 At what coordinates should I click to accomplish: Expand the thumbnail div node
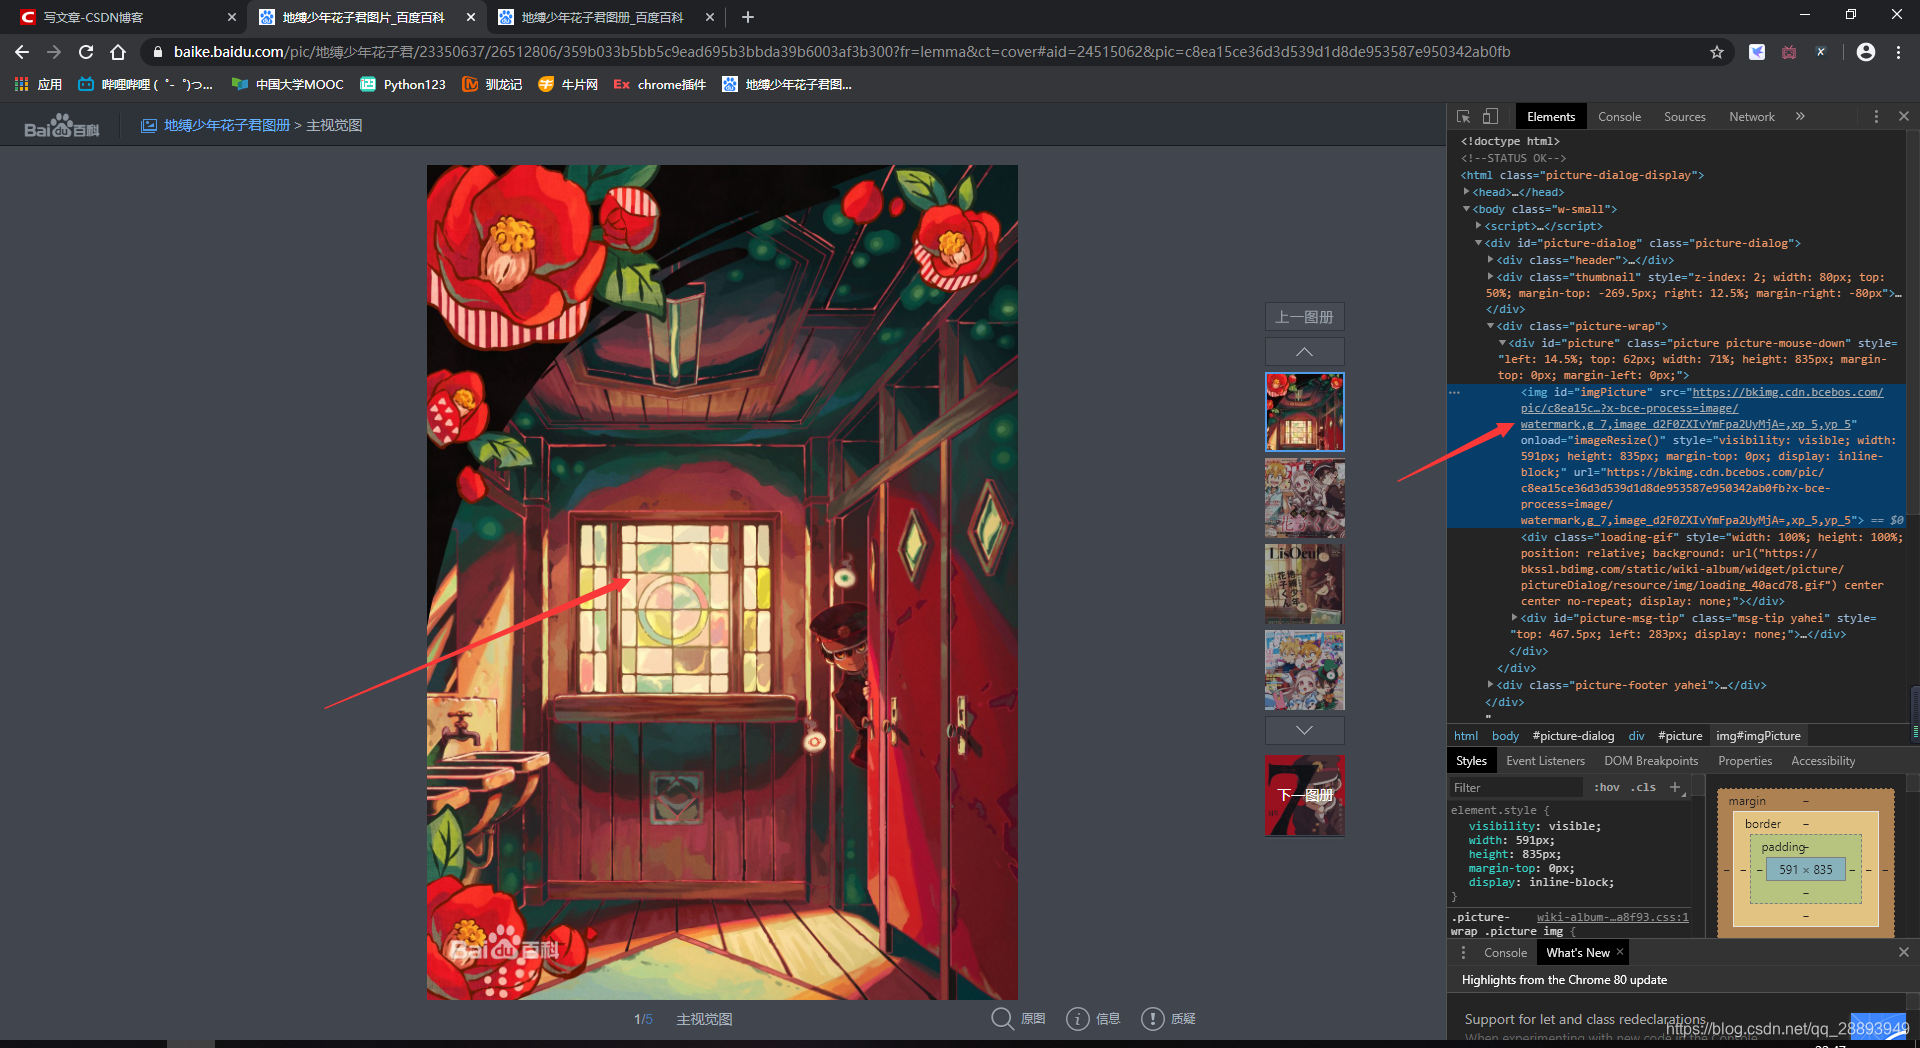click(x=1491, y=277)
